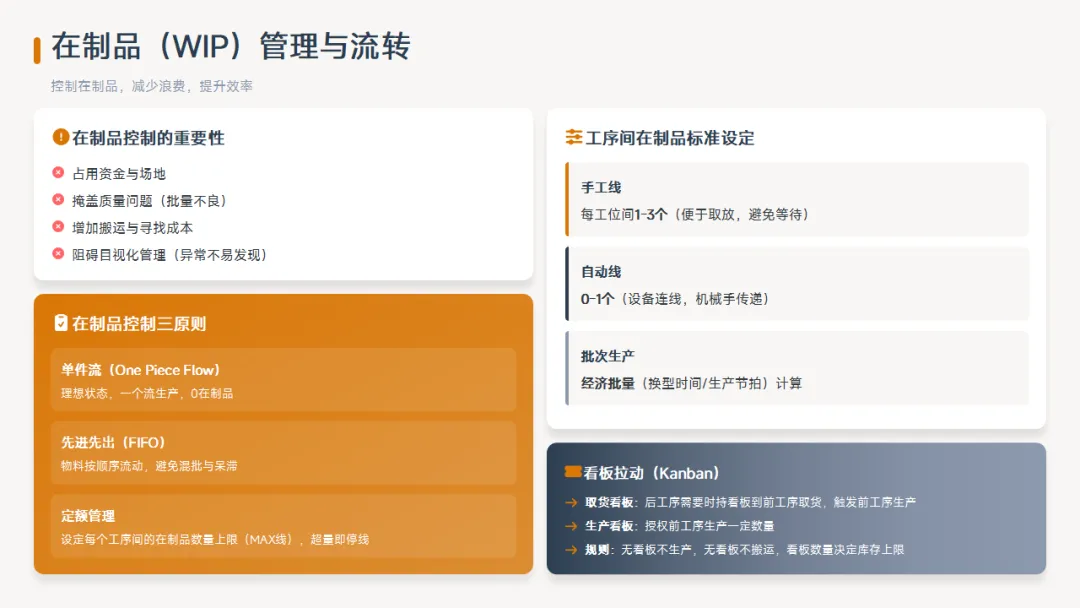Click the heading 看板拉动 (Kanban)
This screenshot has width=1080, height=608.
point(652,473)
